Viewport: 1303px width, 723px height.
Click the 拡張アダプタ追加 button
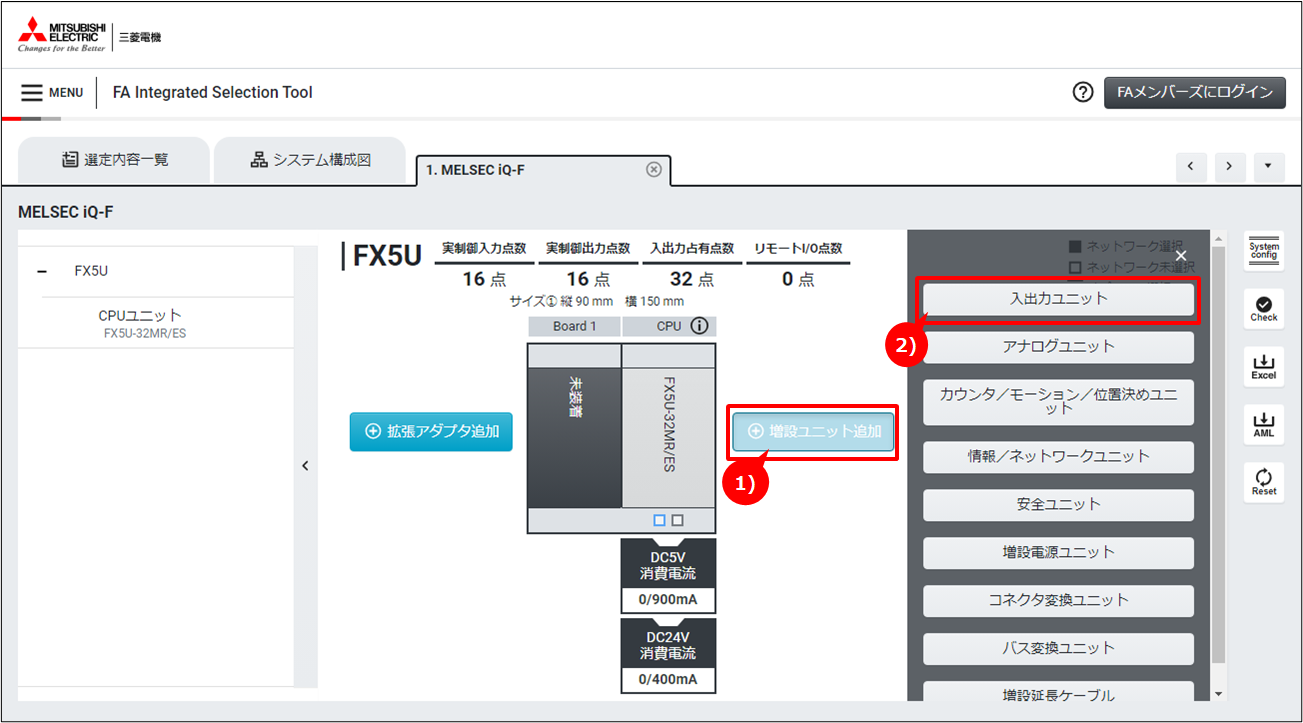point(431,432)
